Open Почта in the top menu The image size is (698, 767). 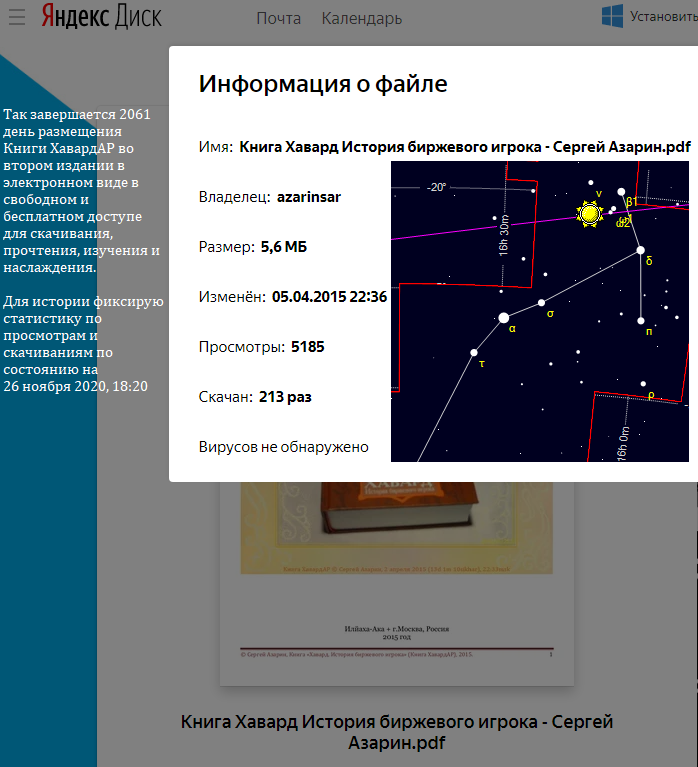point(278,18)
